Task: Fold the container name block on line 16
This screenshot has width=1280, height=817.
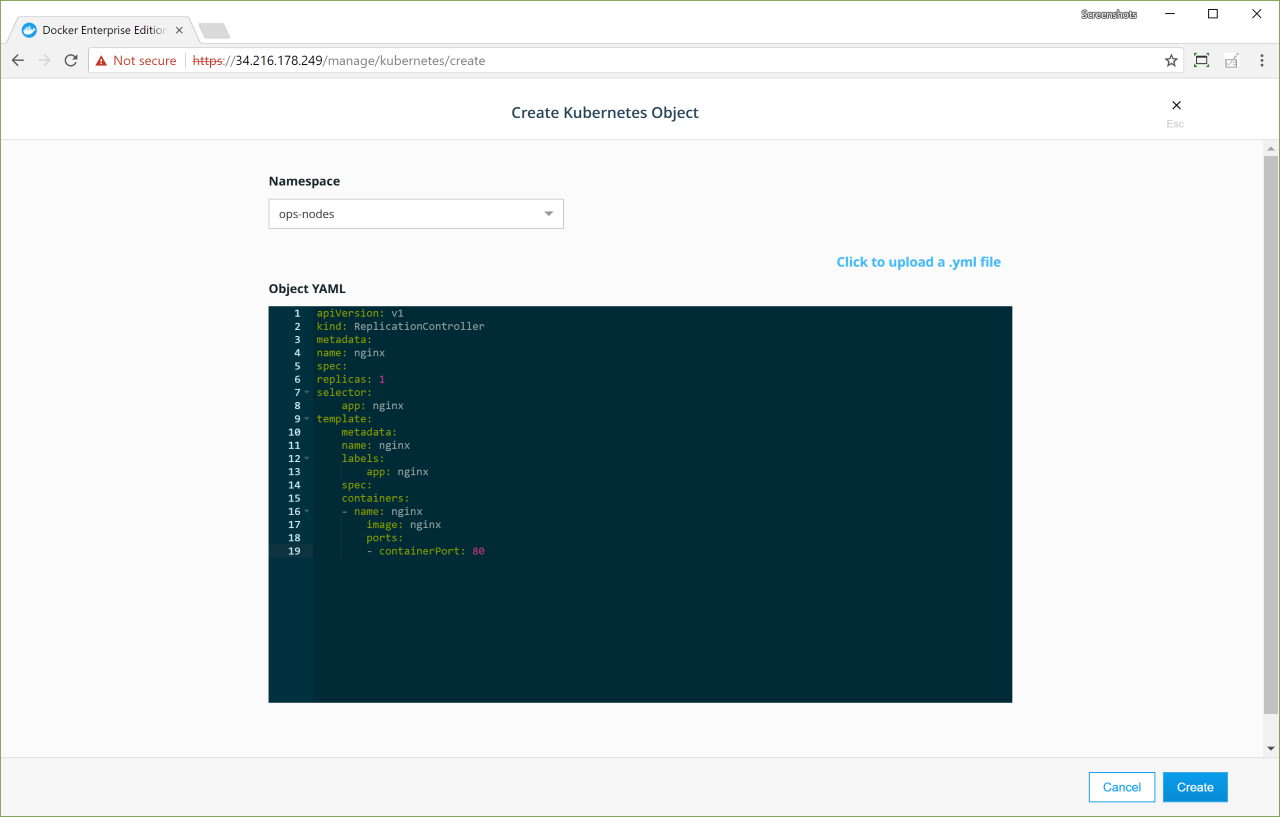Action: point(307,512)
